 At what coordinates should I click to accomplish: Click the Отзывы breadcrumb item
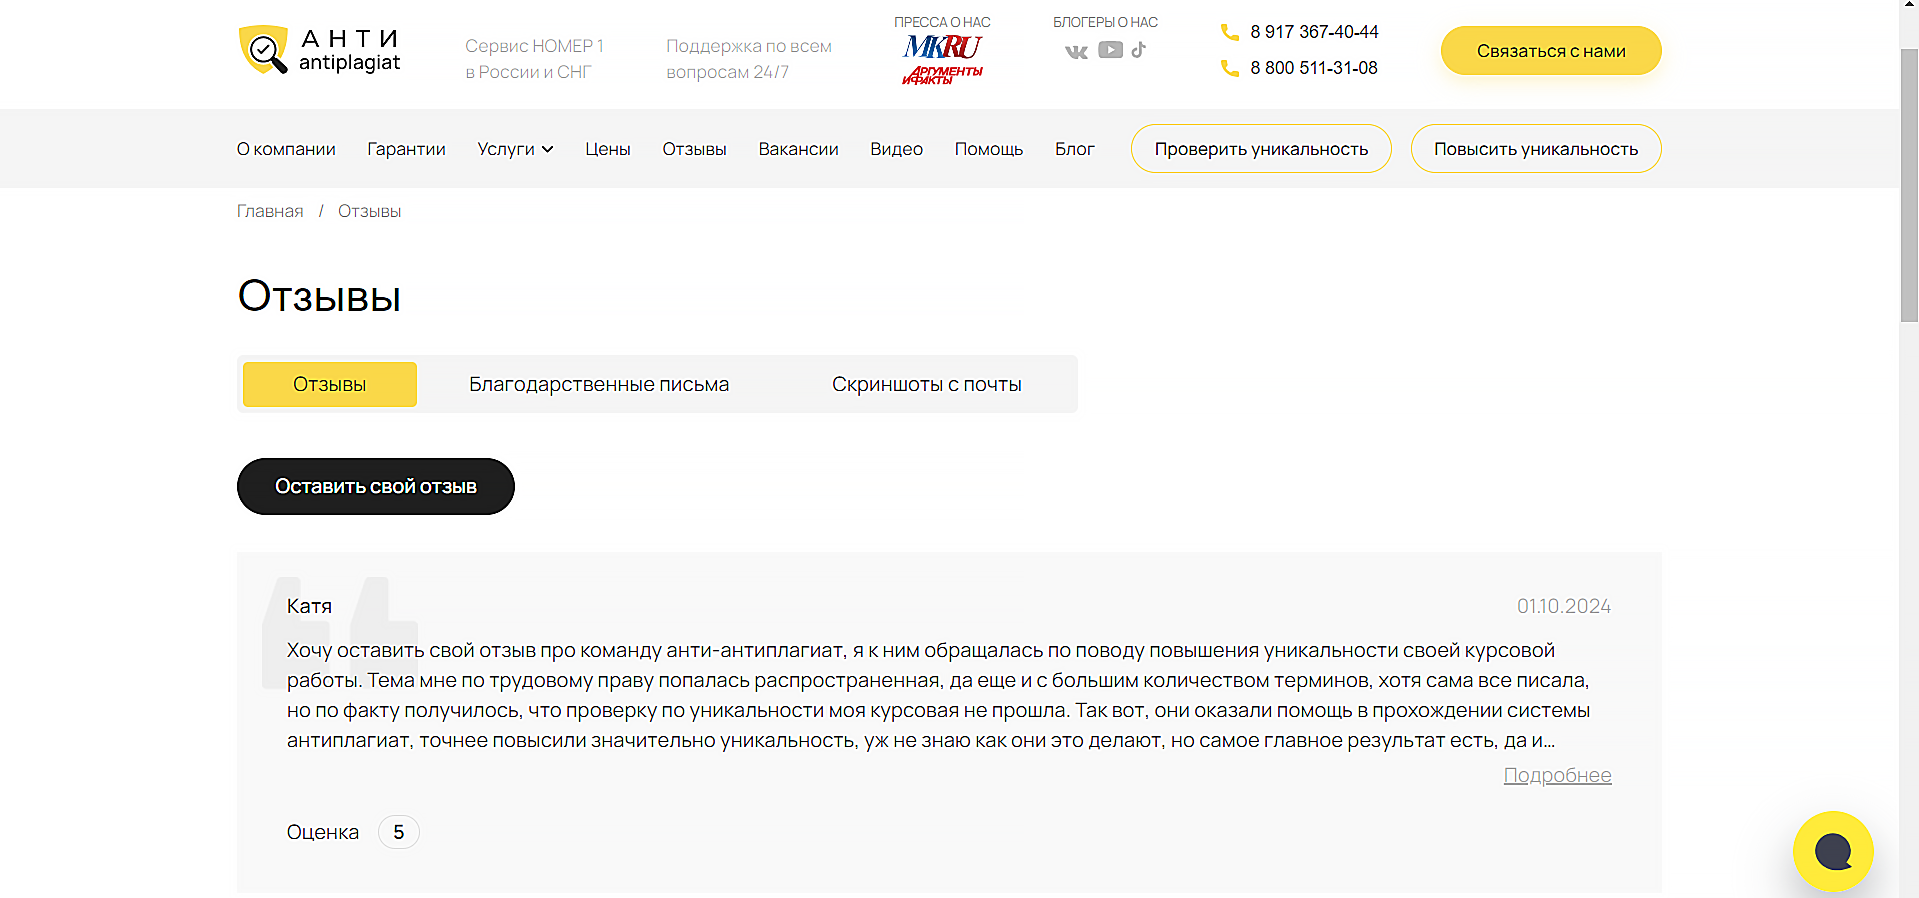pyautogui.click(x=369, y=211)
